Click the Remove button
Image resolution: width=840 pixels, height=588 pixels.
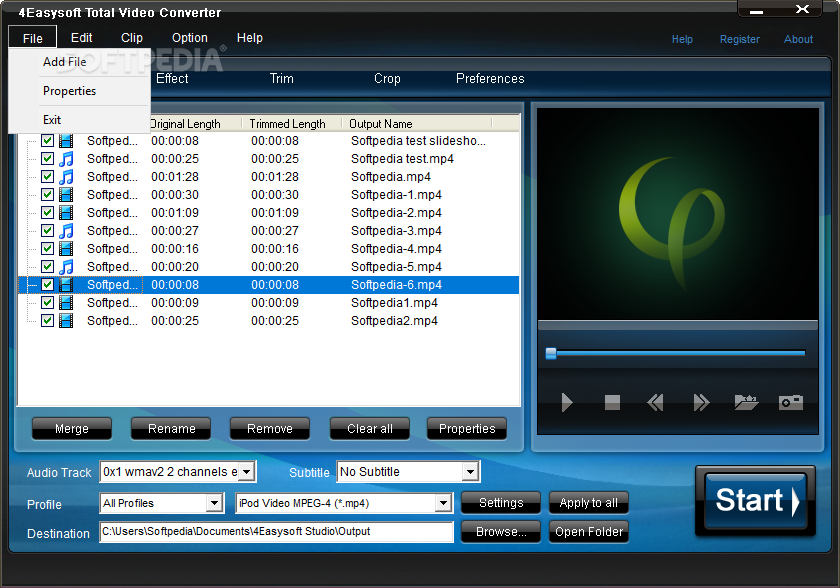click(270, 428)
